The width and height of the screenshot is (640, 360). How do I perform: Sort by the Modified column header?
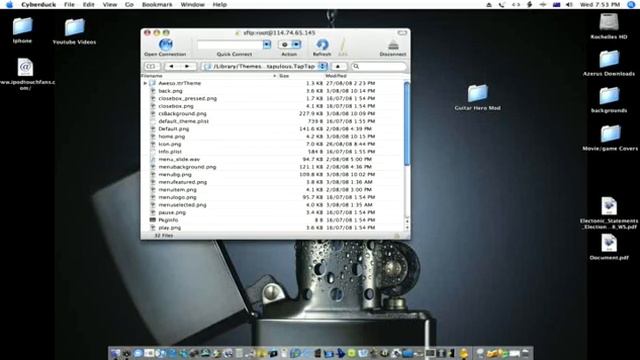pyautogui.click(x=363, y=76)
